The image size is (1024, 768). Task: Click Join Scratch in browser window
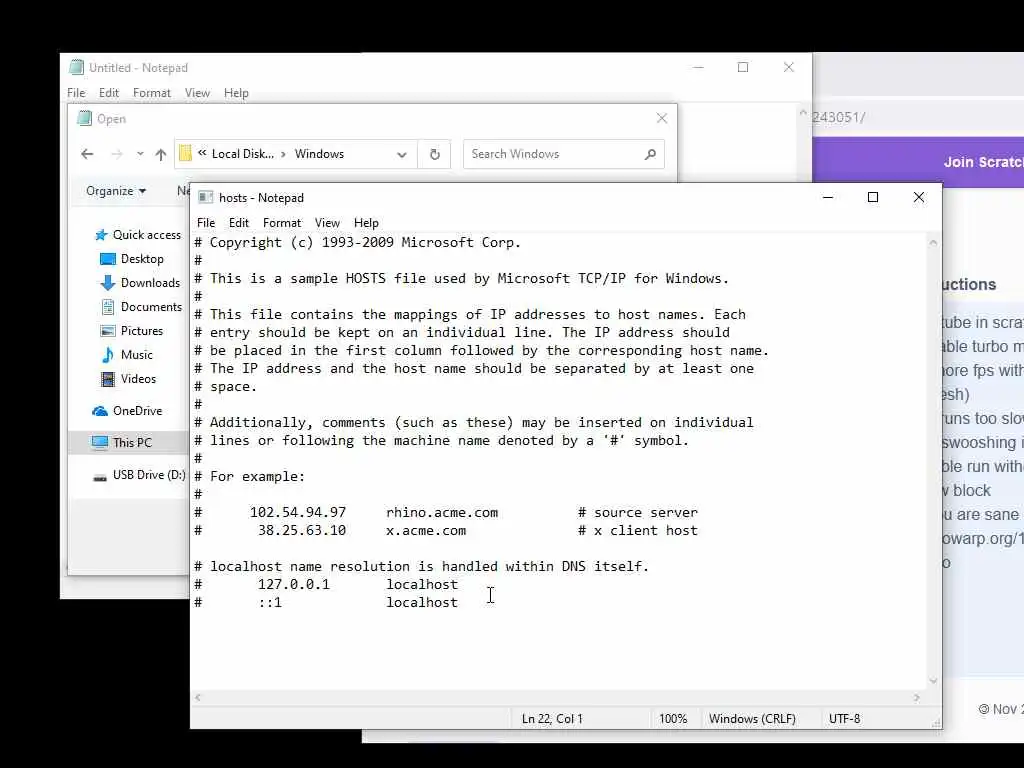983,162
